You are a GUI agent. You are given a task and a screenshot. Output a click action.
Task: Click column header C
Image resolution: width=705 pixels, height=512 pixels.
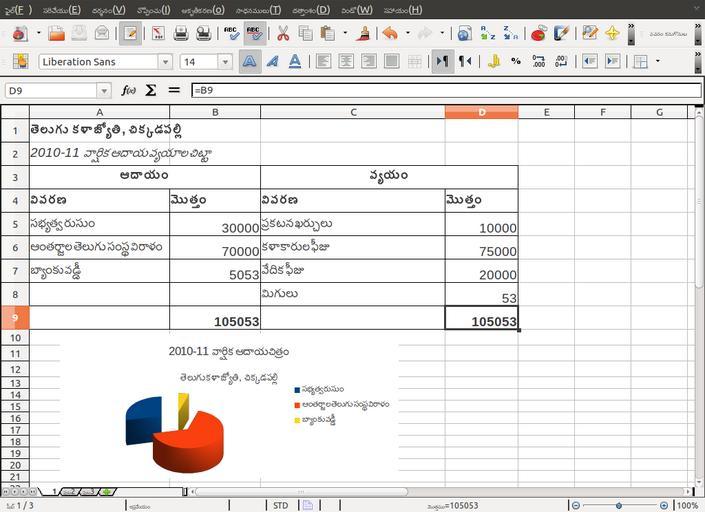point(353,112)
